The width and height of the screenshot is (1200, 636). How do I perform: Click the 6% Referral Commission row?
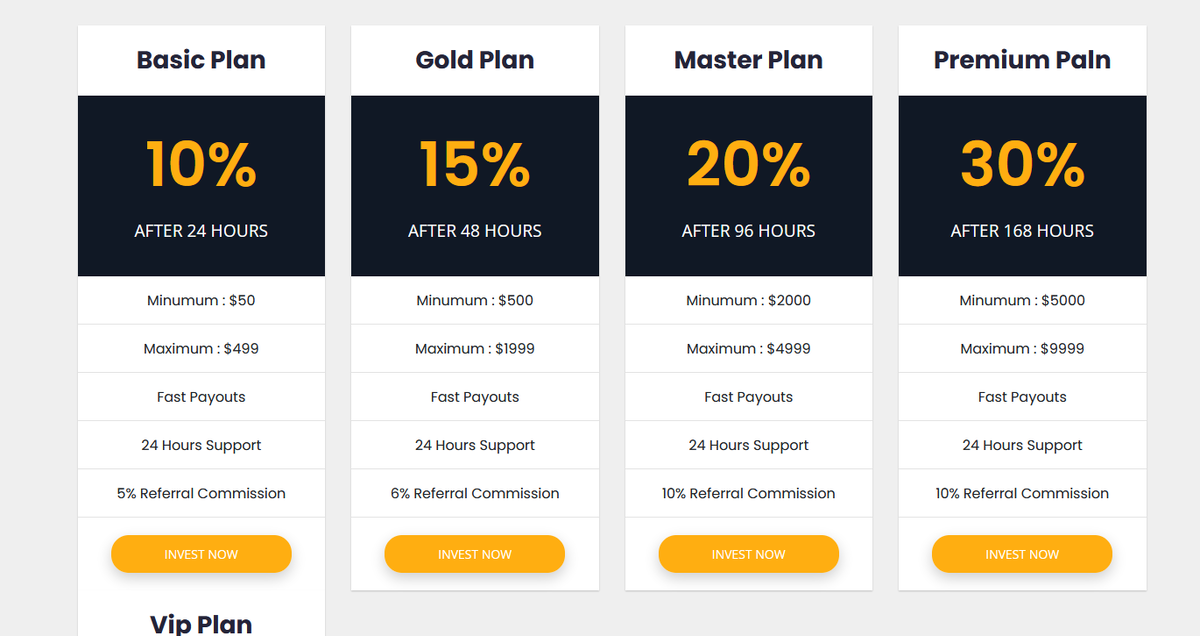tap(475, 493)
